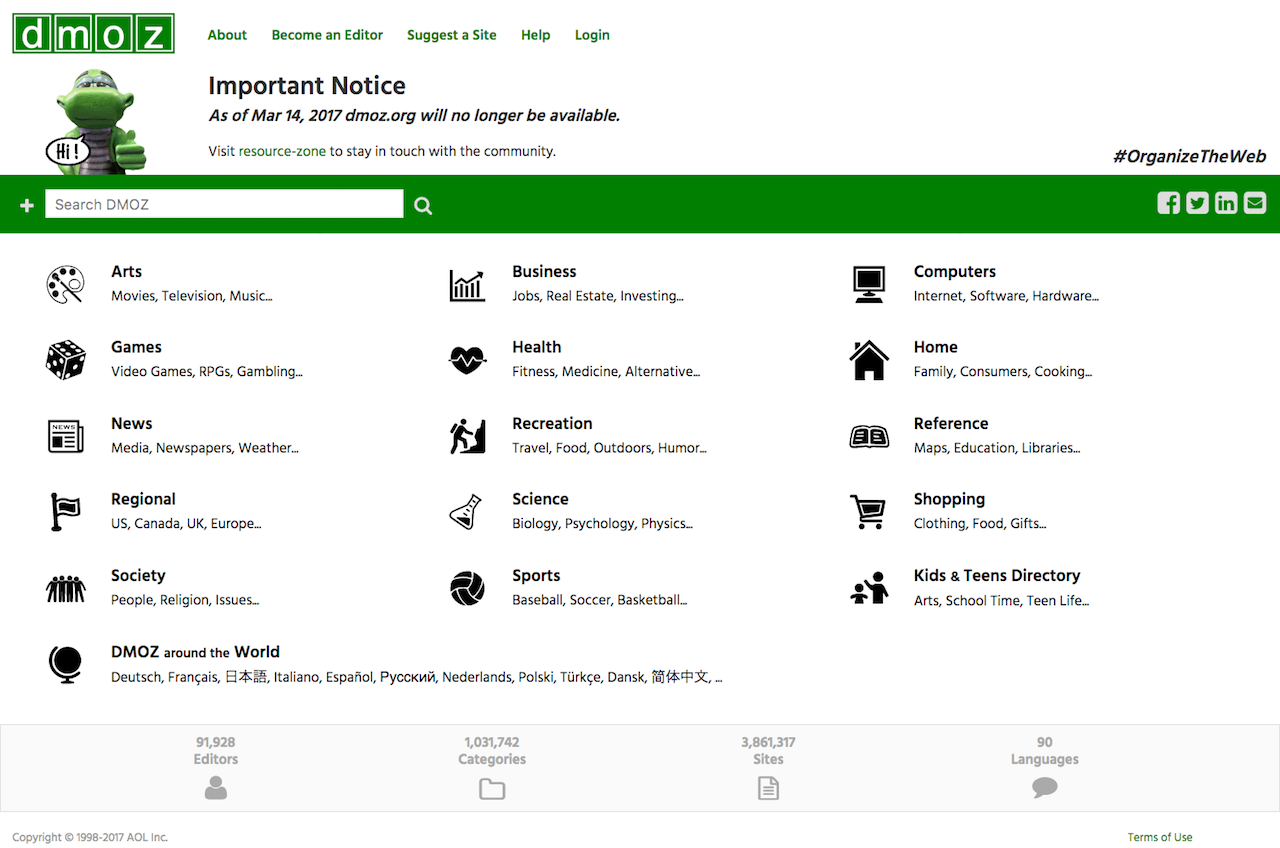Open the Terms of Use link
Viewport: 1280px width, 848px height.
click(1160, 837)
